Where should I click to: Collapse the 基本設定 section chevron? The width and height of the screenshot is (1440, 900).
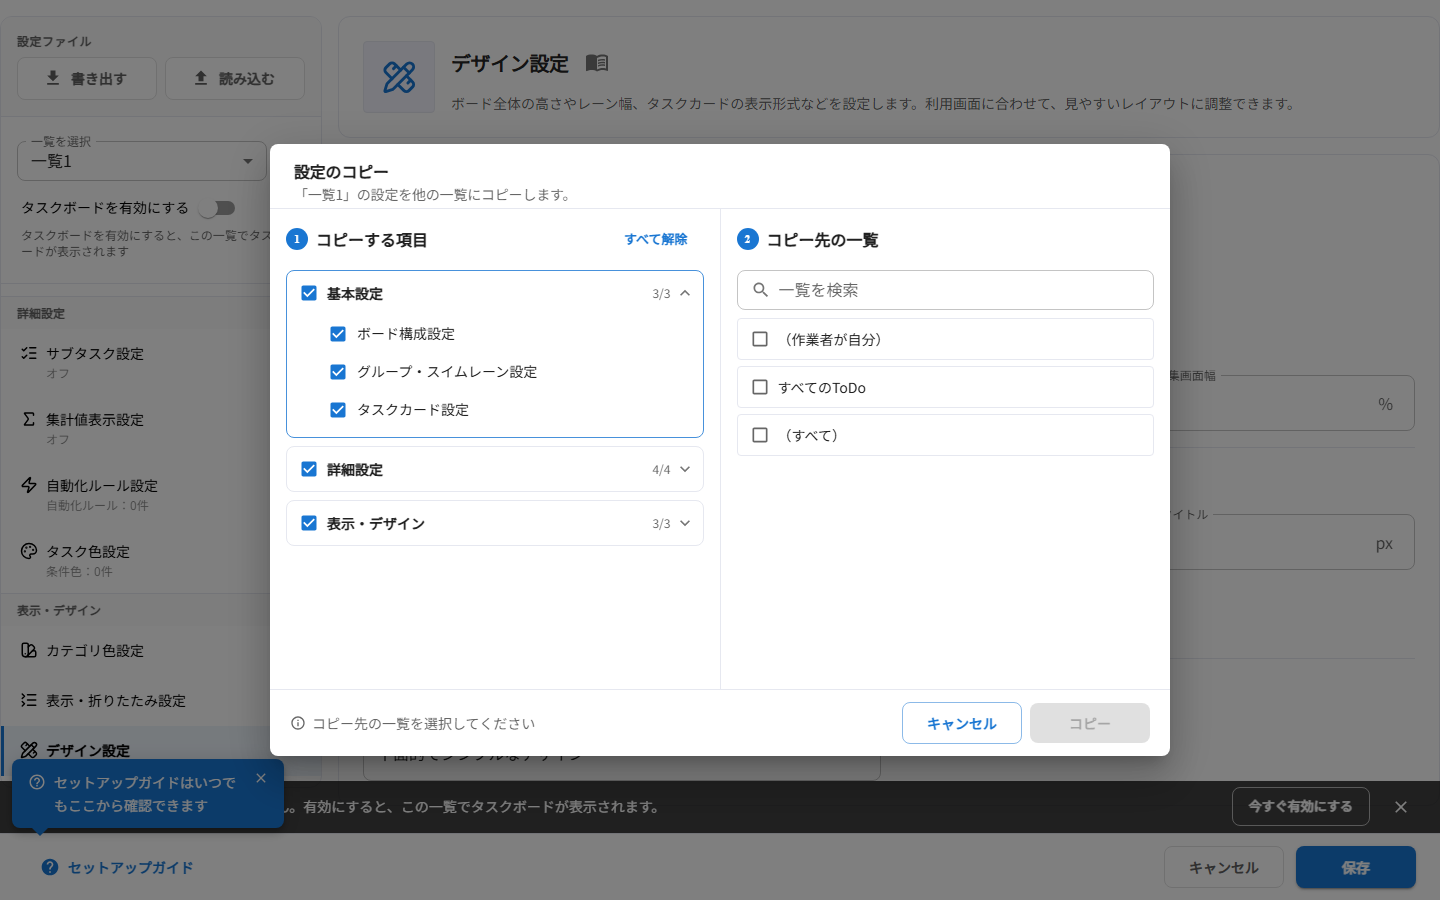pyautogui.click(x=685, y=293)
